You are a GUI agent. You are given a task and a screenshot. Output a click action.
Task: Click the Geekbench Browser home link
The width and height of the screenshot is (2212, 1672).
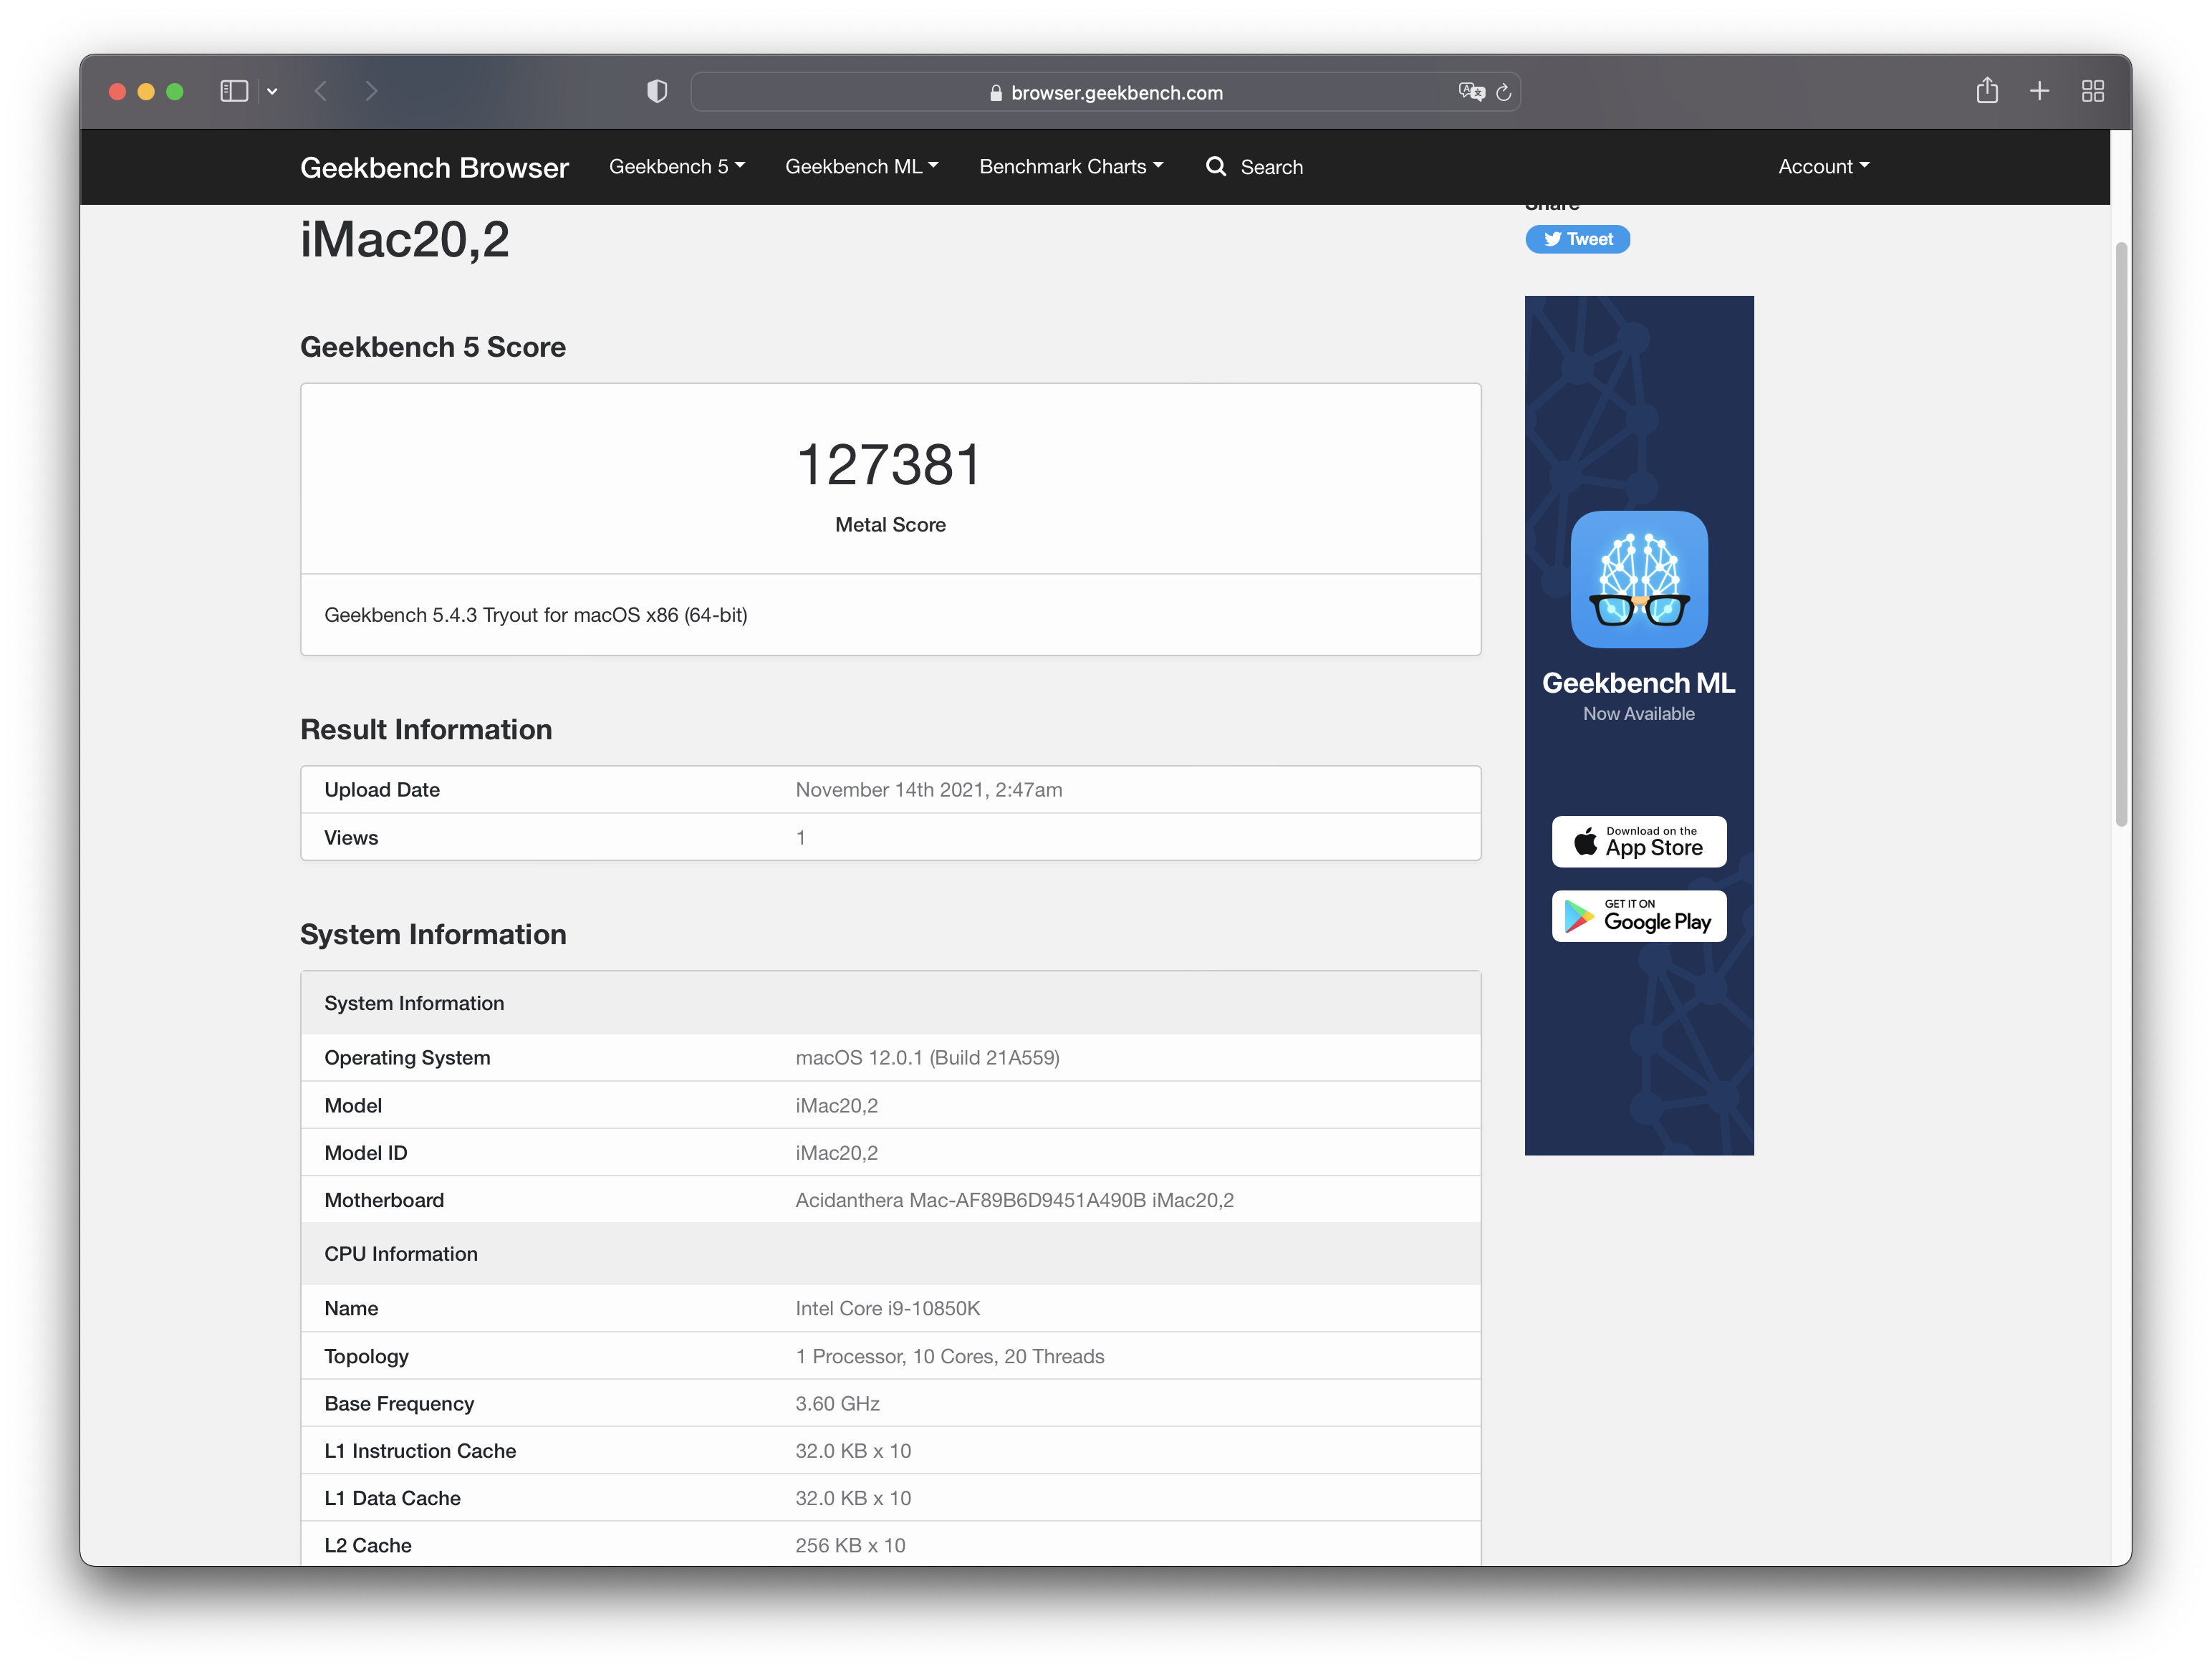click(434, 167)
